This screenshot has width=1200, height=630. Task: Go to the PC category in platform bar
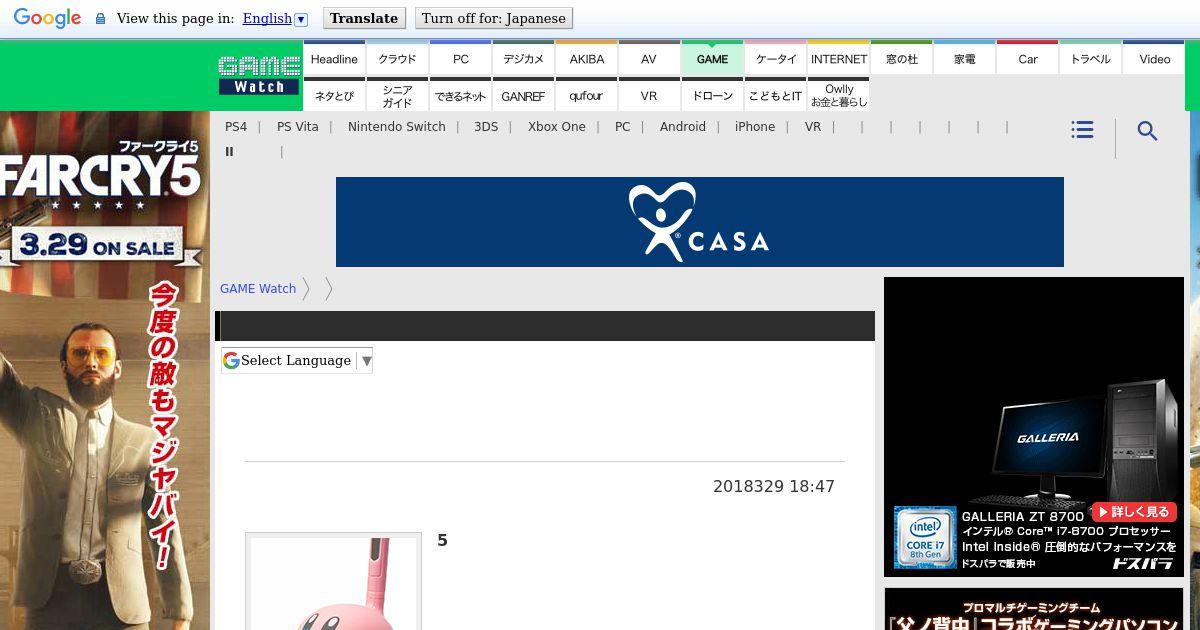coord(622,127)
